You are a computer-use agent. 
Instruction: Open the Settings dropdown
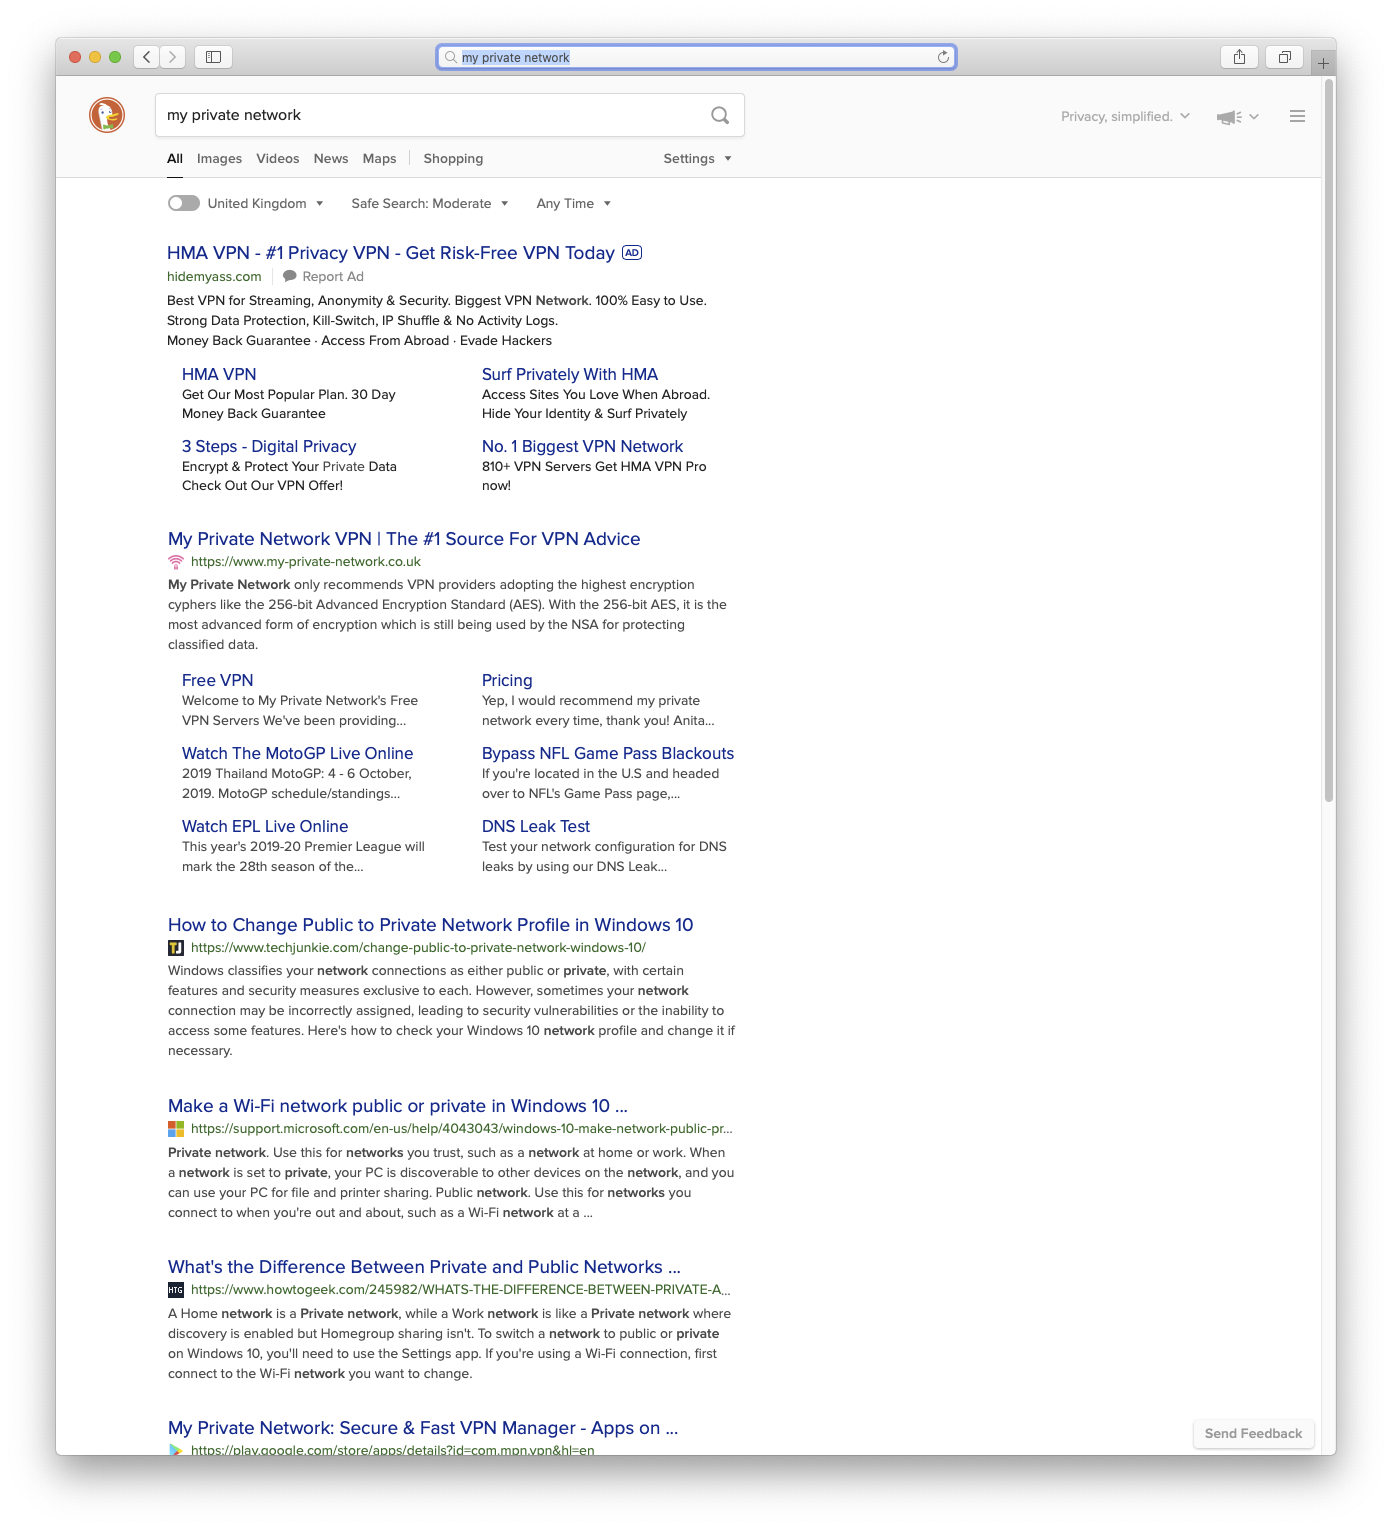point(698,158)
